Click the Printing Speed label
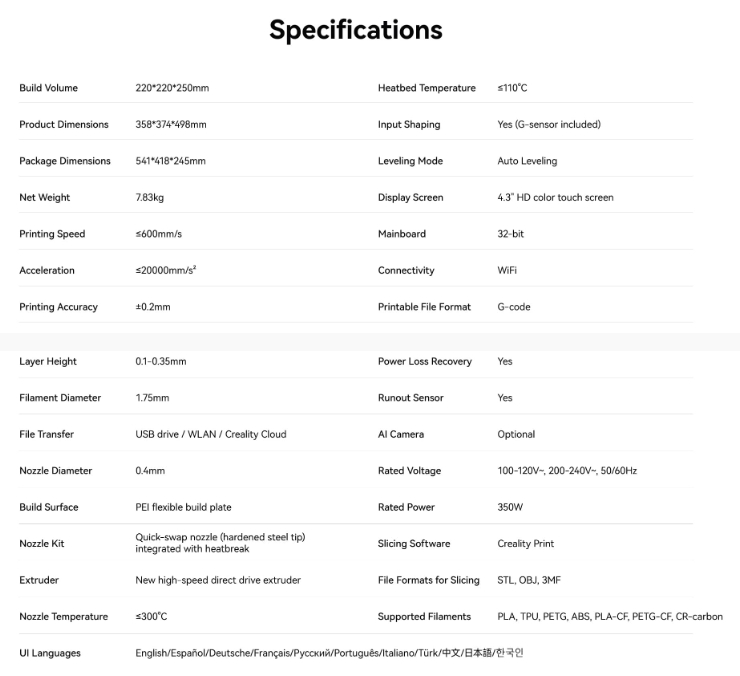The width and height of the screenshot is (740, 676). [52, 234]
